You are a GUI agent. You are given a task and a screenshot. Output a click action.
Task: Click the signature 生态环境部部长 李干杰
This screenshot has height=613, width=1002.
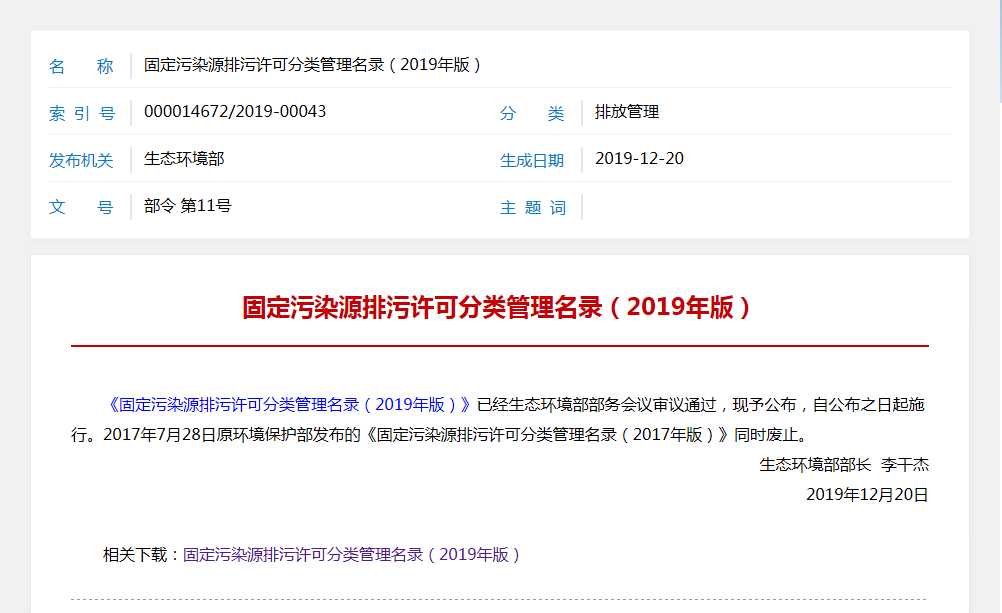click(844, 464)
